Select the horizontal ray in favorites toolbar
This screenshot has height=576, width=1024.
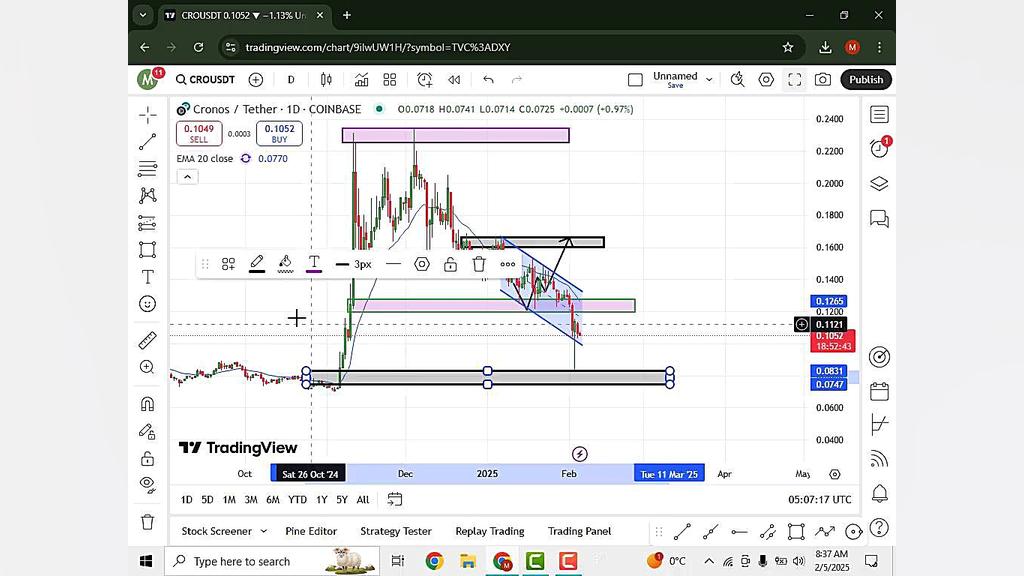[739, 532]
